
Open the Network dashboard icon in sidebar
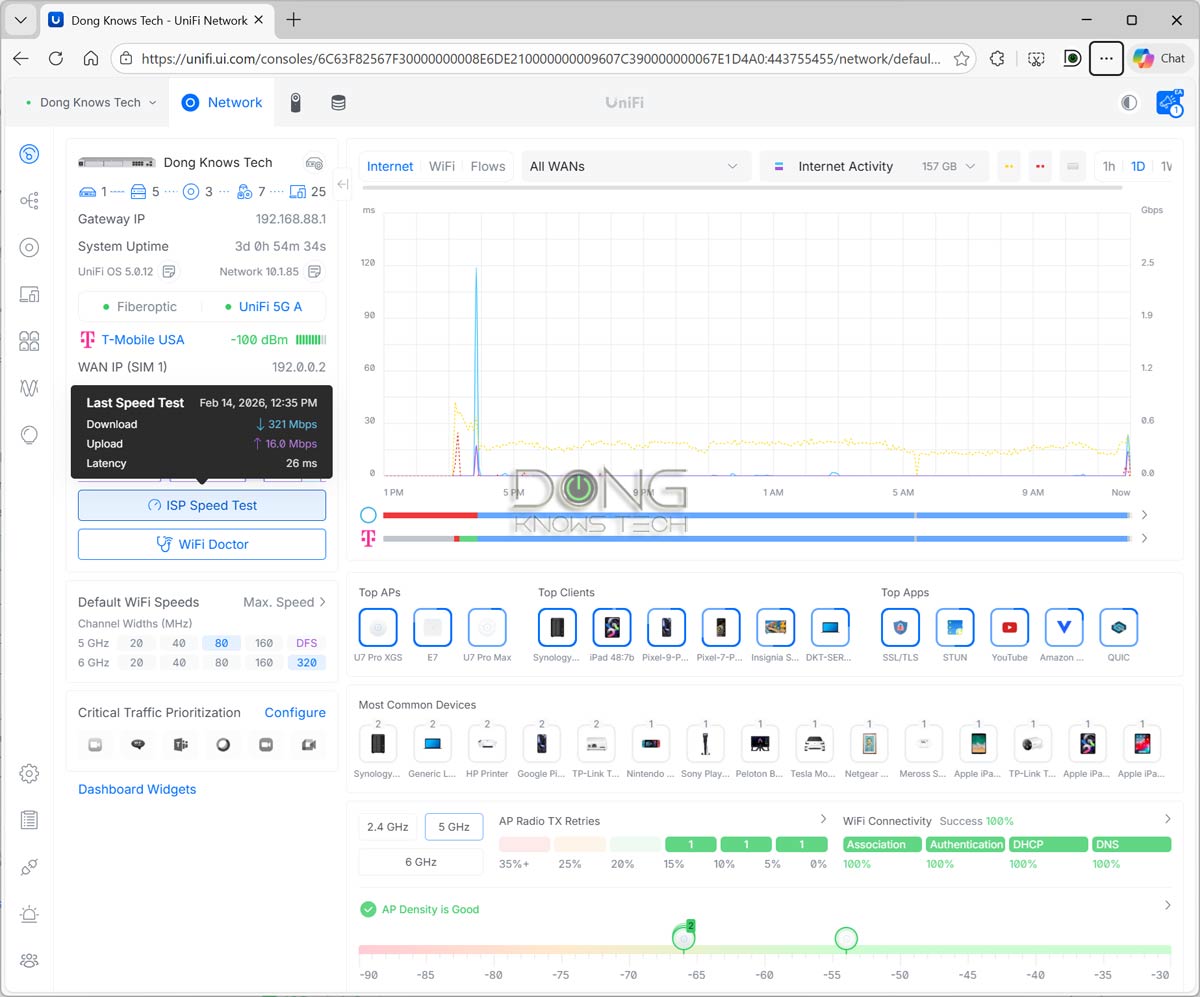pos(30,154)
